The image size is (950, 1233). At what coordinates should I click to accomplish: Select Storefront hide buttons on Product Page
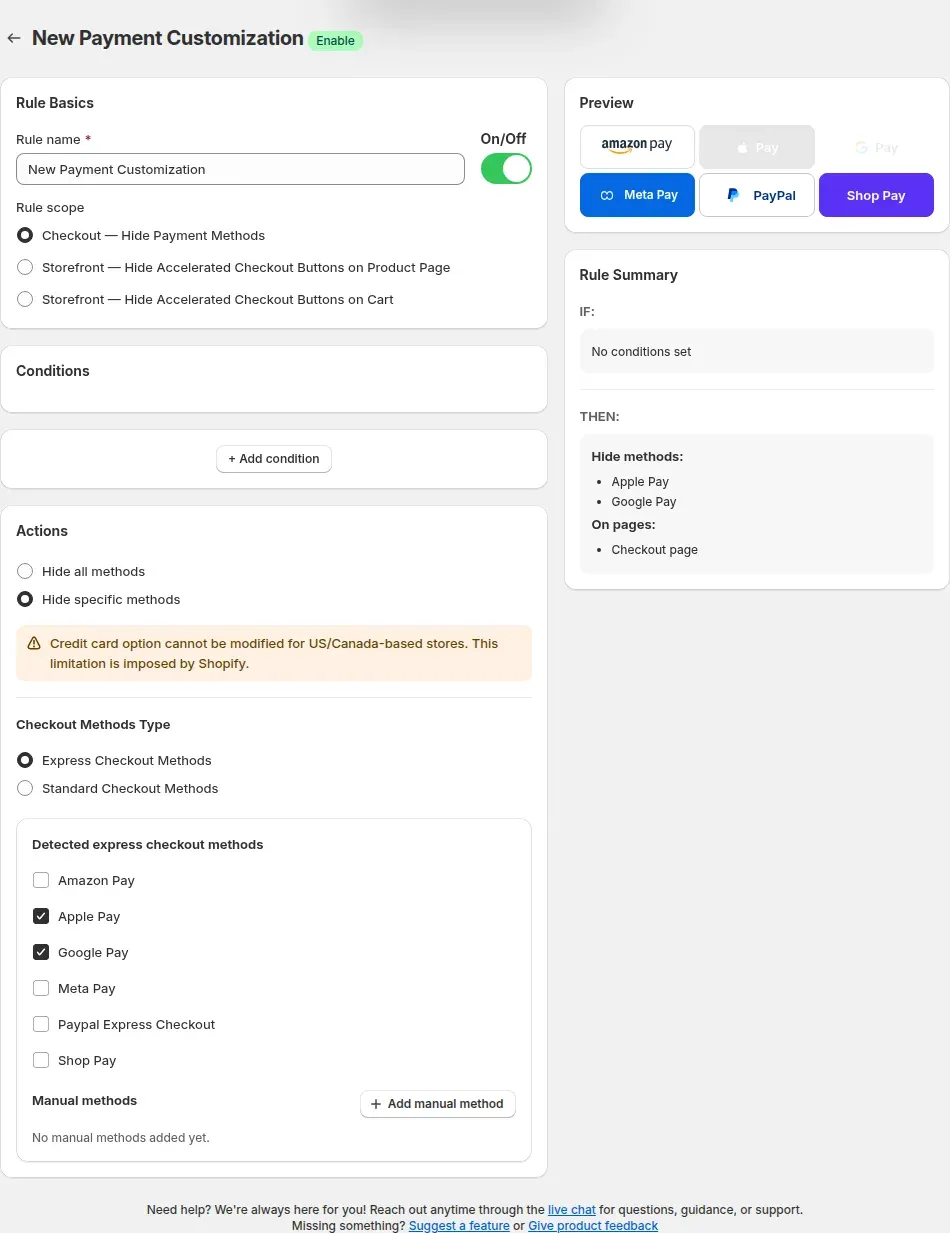pos(25,268)
